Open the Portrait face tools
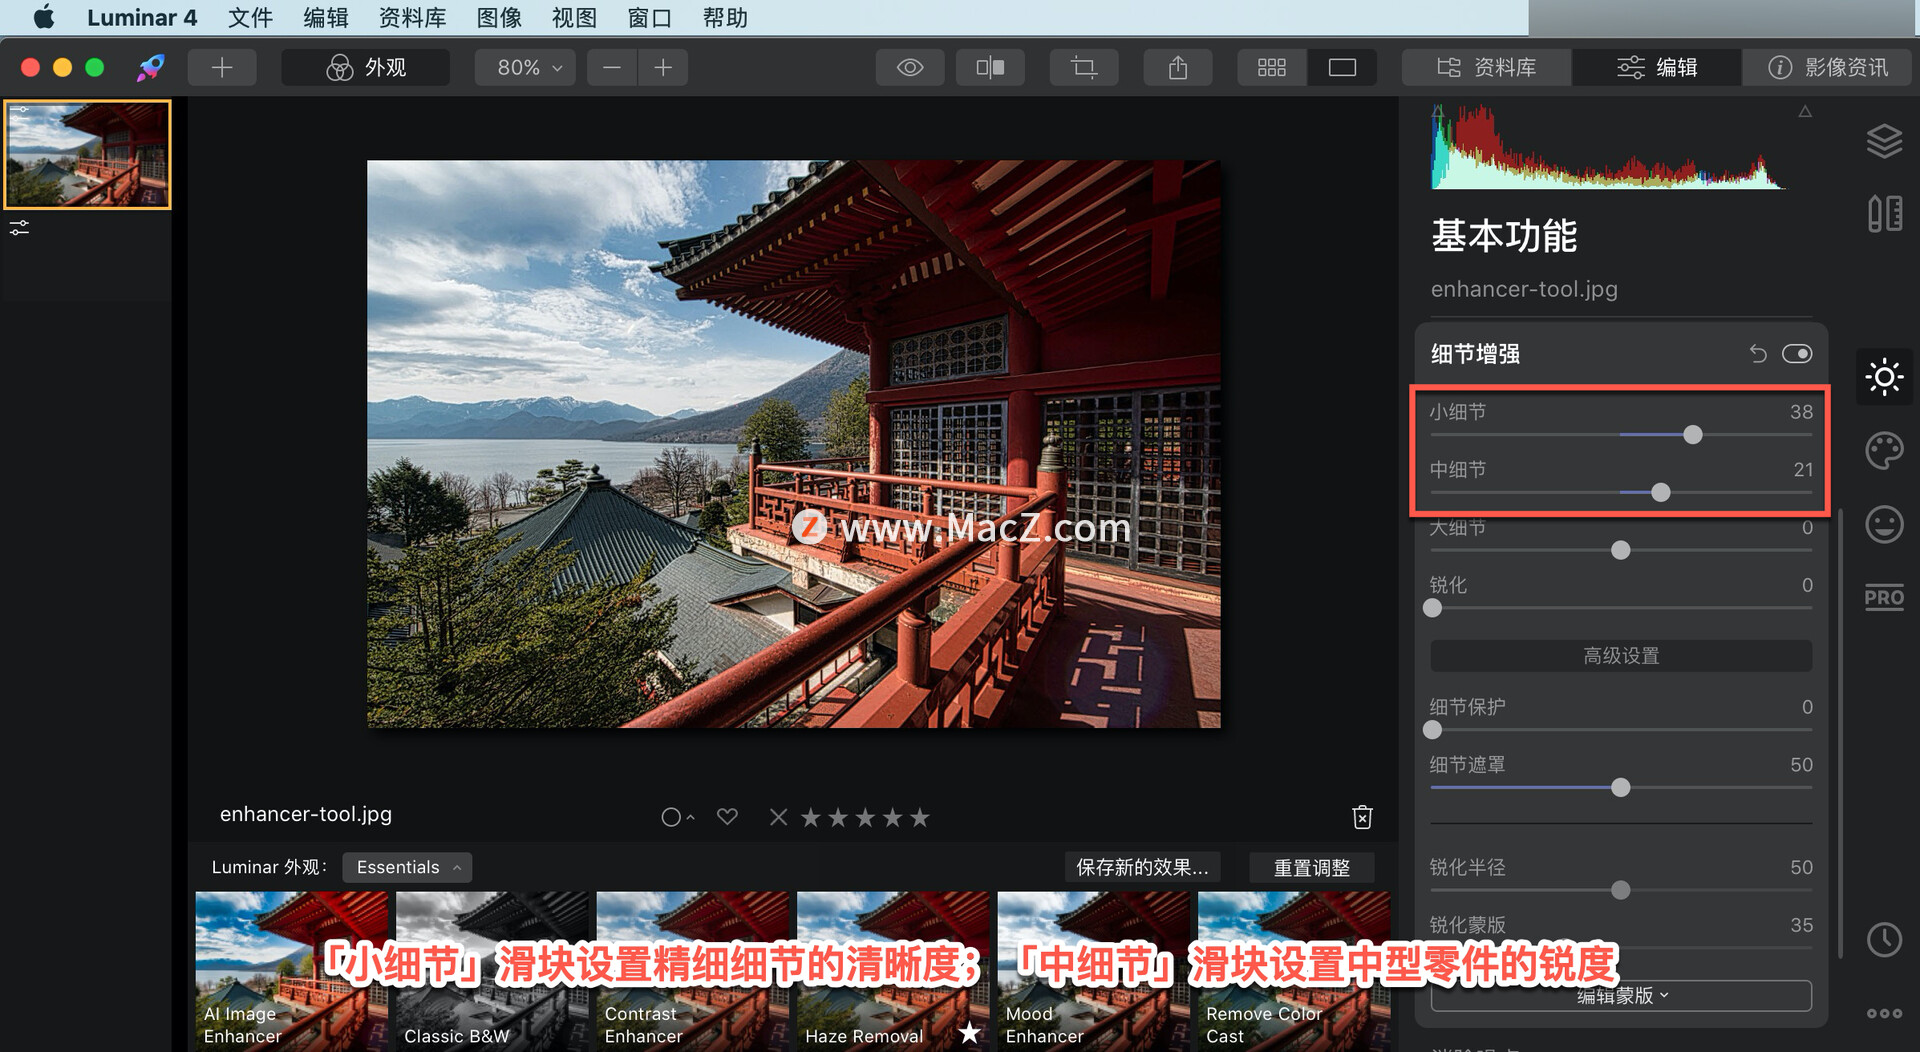This screenshot has width=1920, height=1052. click(1884, 524)
